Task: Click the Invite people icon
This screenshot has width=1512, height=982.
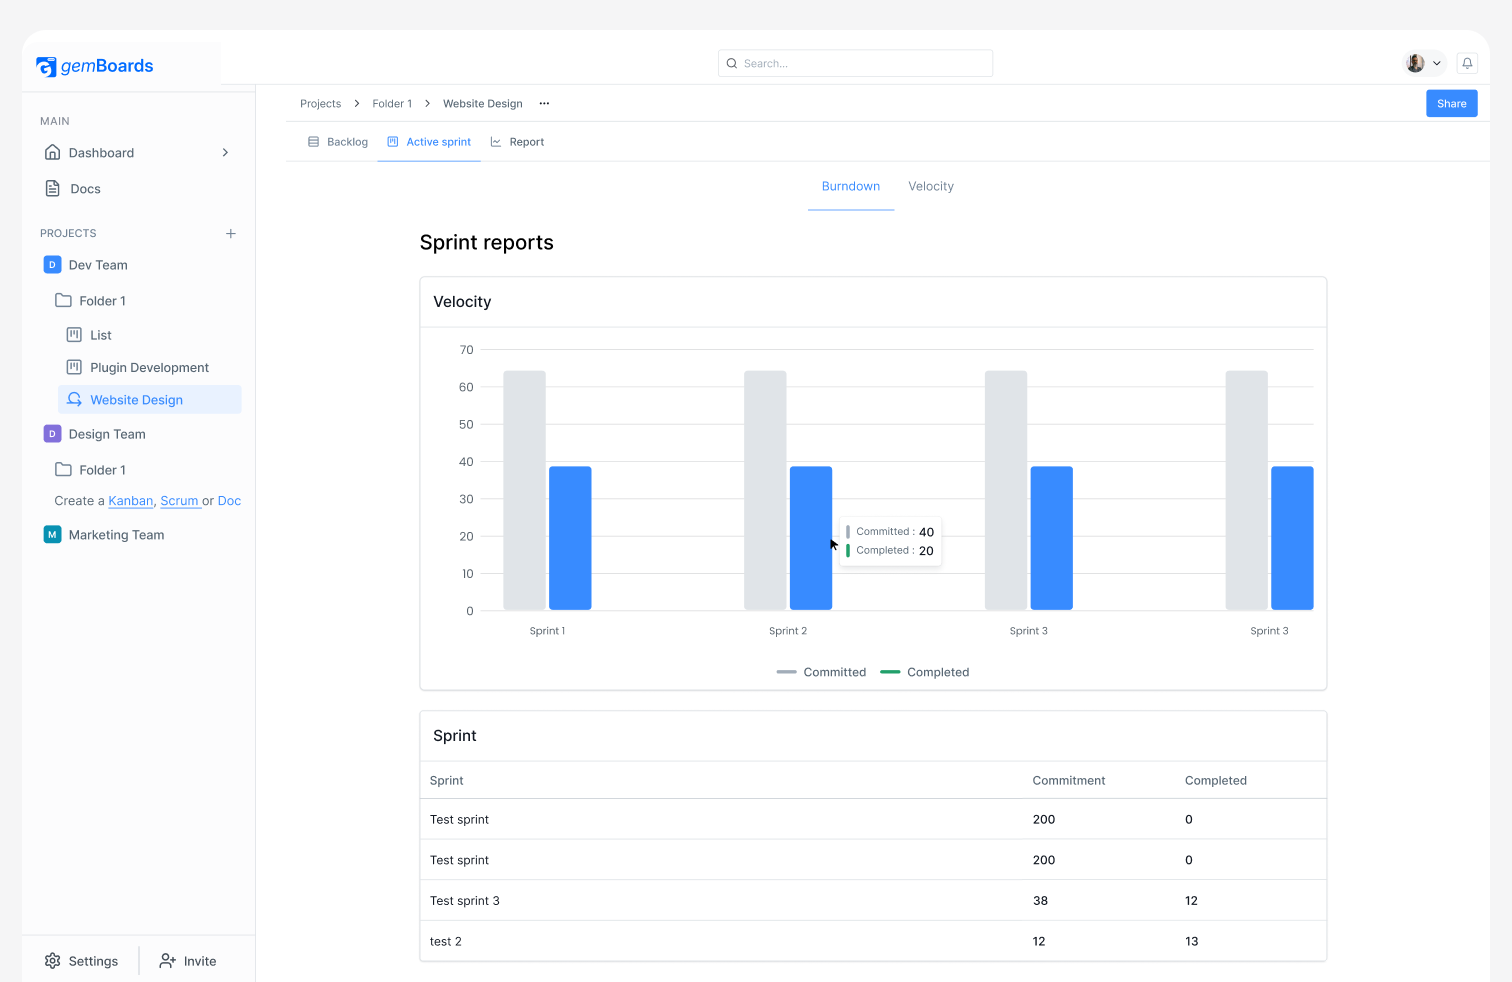Action: 166,960
